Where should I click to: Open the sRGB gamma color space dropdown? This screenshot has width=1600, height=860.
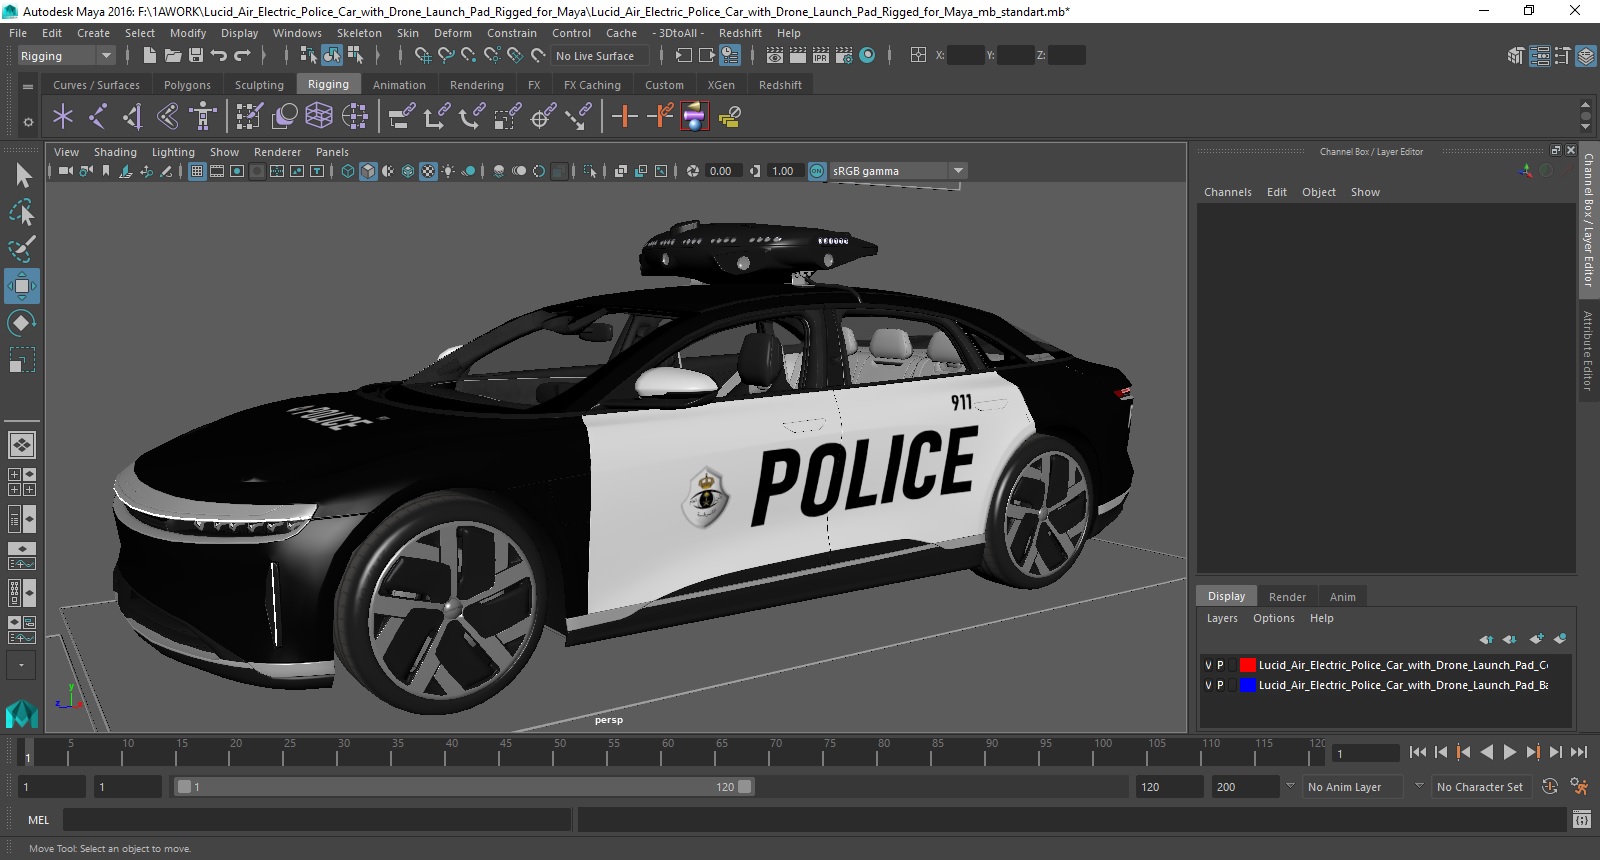pyautogui.click(x=898, y=171)
